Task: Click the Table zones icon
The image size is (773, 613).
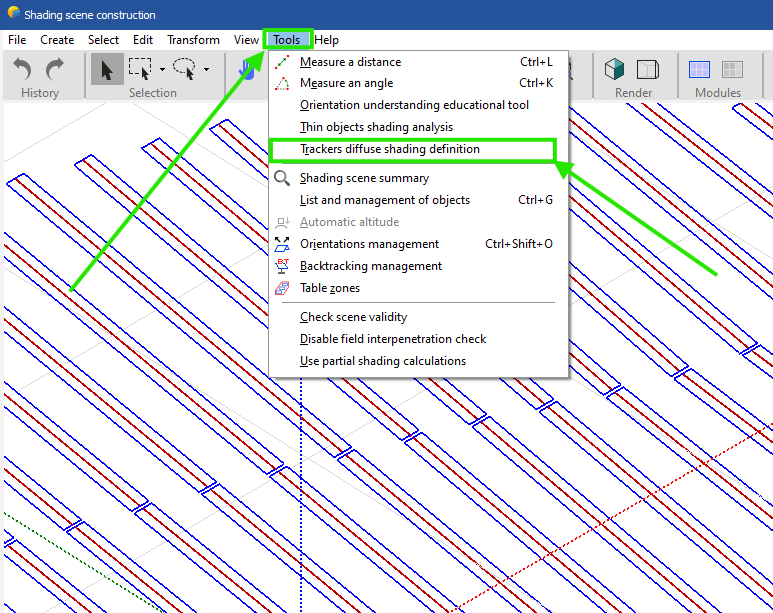Action: 282,288
